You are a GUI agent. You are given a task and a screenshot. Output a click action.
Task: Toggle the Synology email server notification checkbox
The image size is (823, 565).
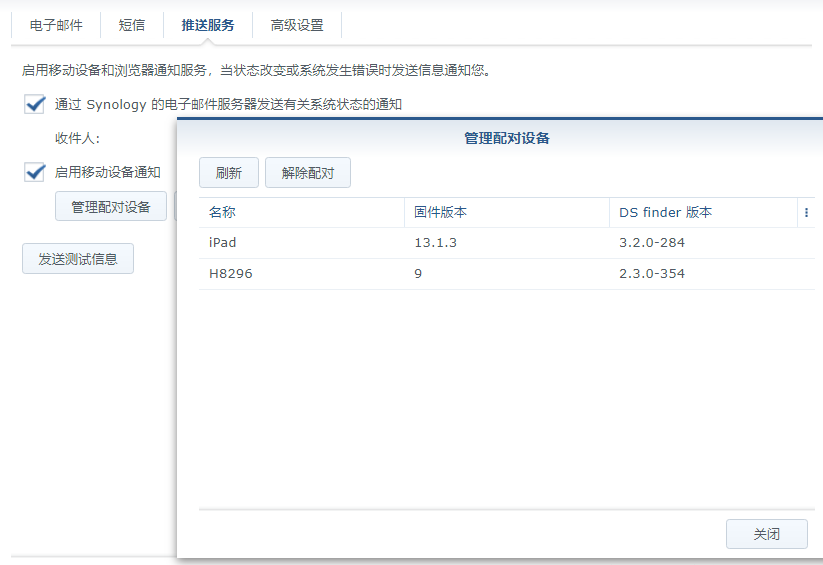(x=36, y=104)
